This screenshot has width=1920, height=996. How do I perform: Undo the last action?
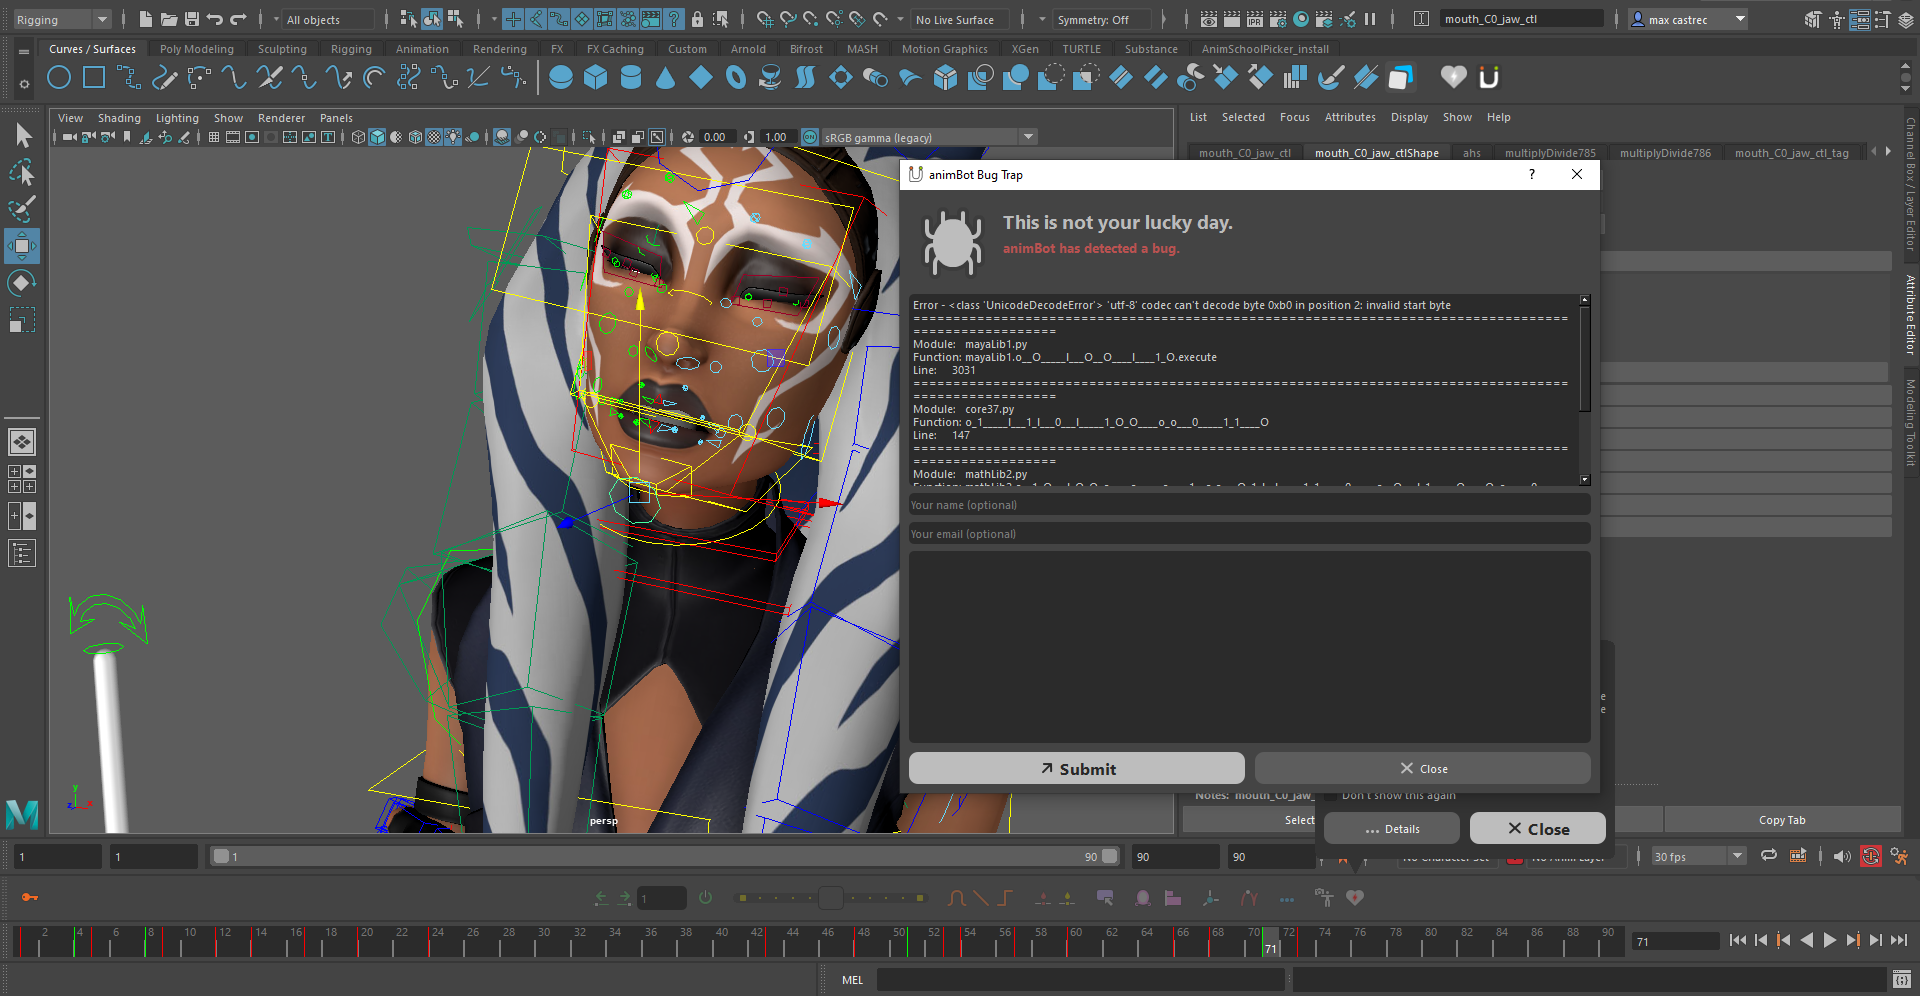tap(214, 19)
